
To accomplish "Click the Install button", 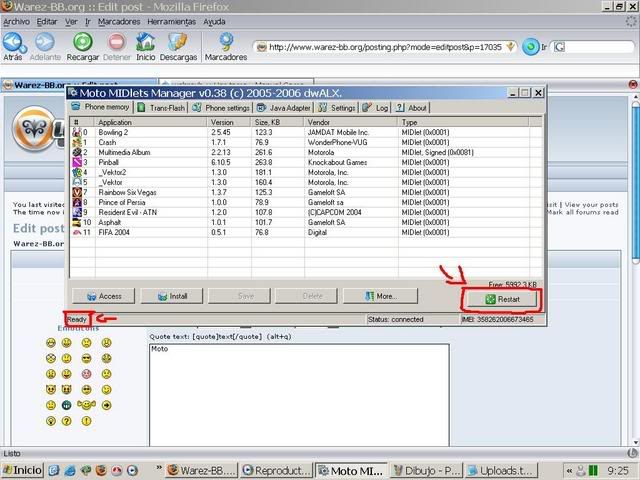I will click(172, 296).
